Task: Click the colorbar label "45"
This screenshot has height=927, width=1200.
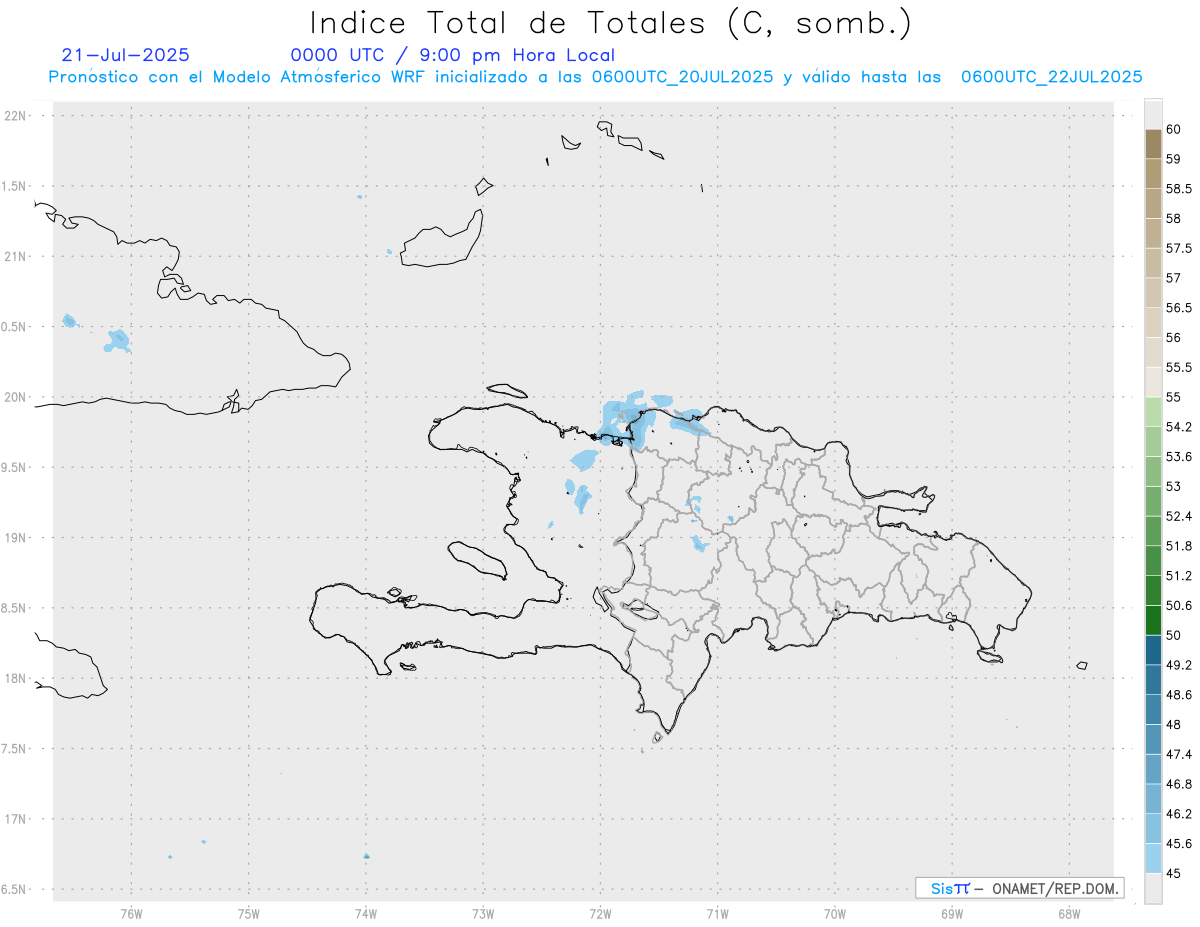Action: pyautogui.click(x=1173, y=873)
